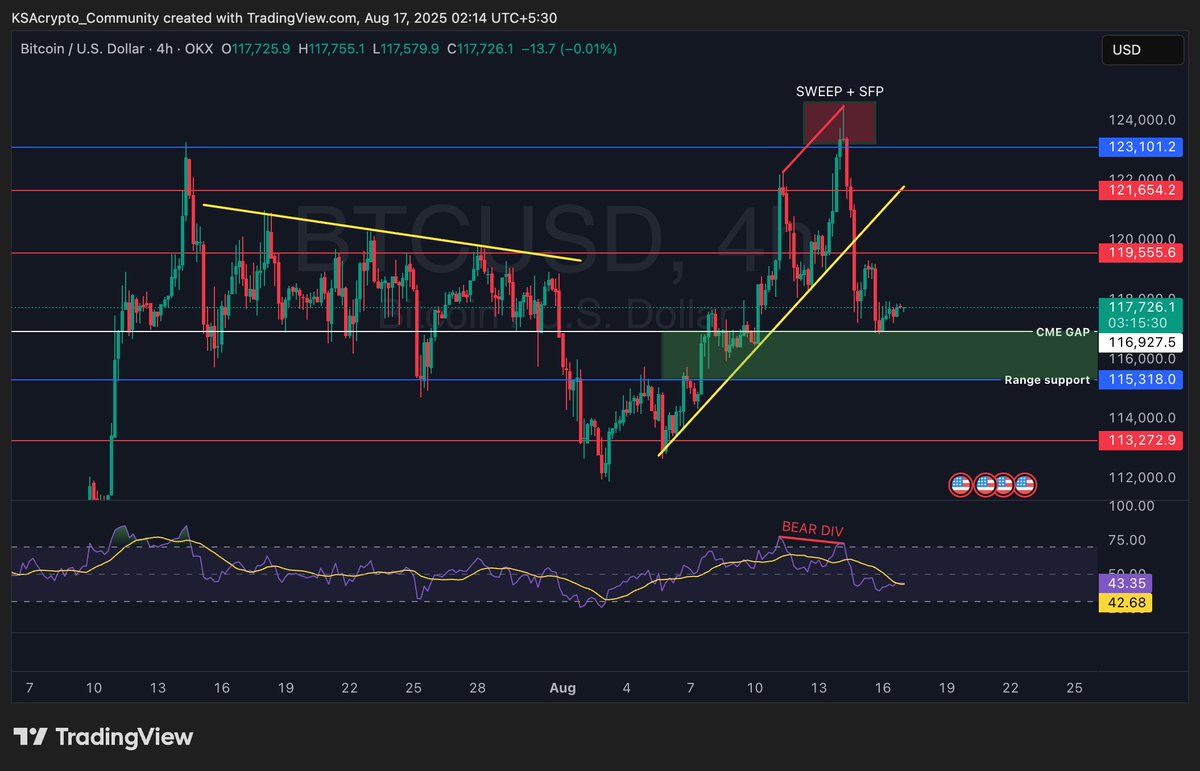
Task: Click the leftmost US flag event icon
Action: pyautogui.click(x=961, y=484)
